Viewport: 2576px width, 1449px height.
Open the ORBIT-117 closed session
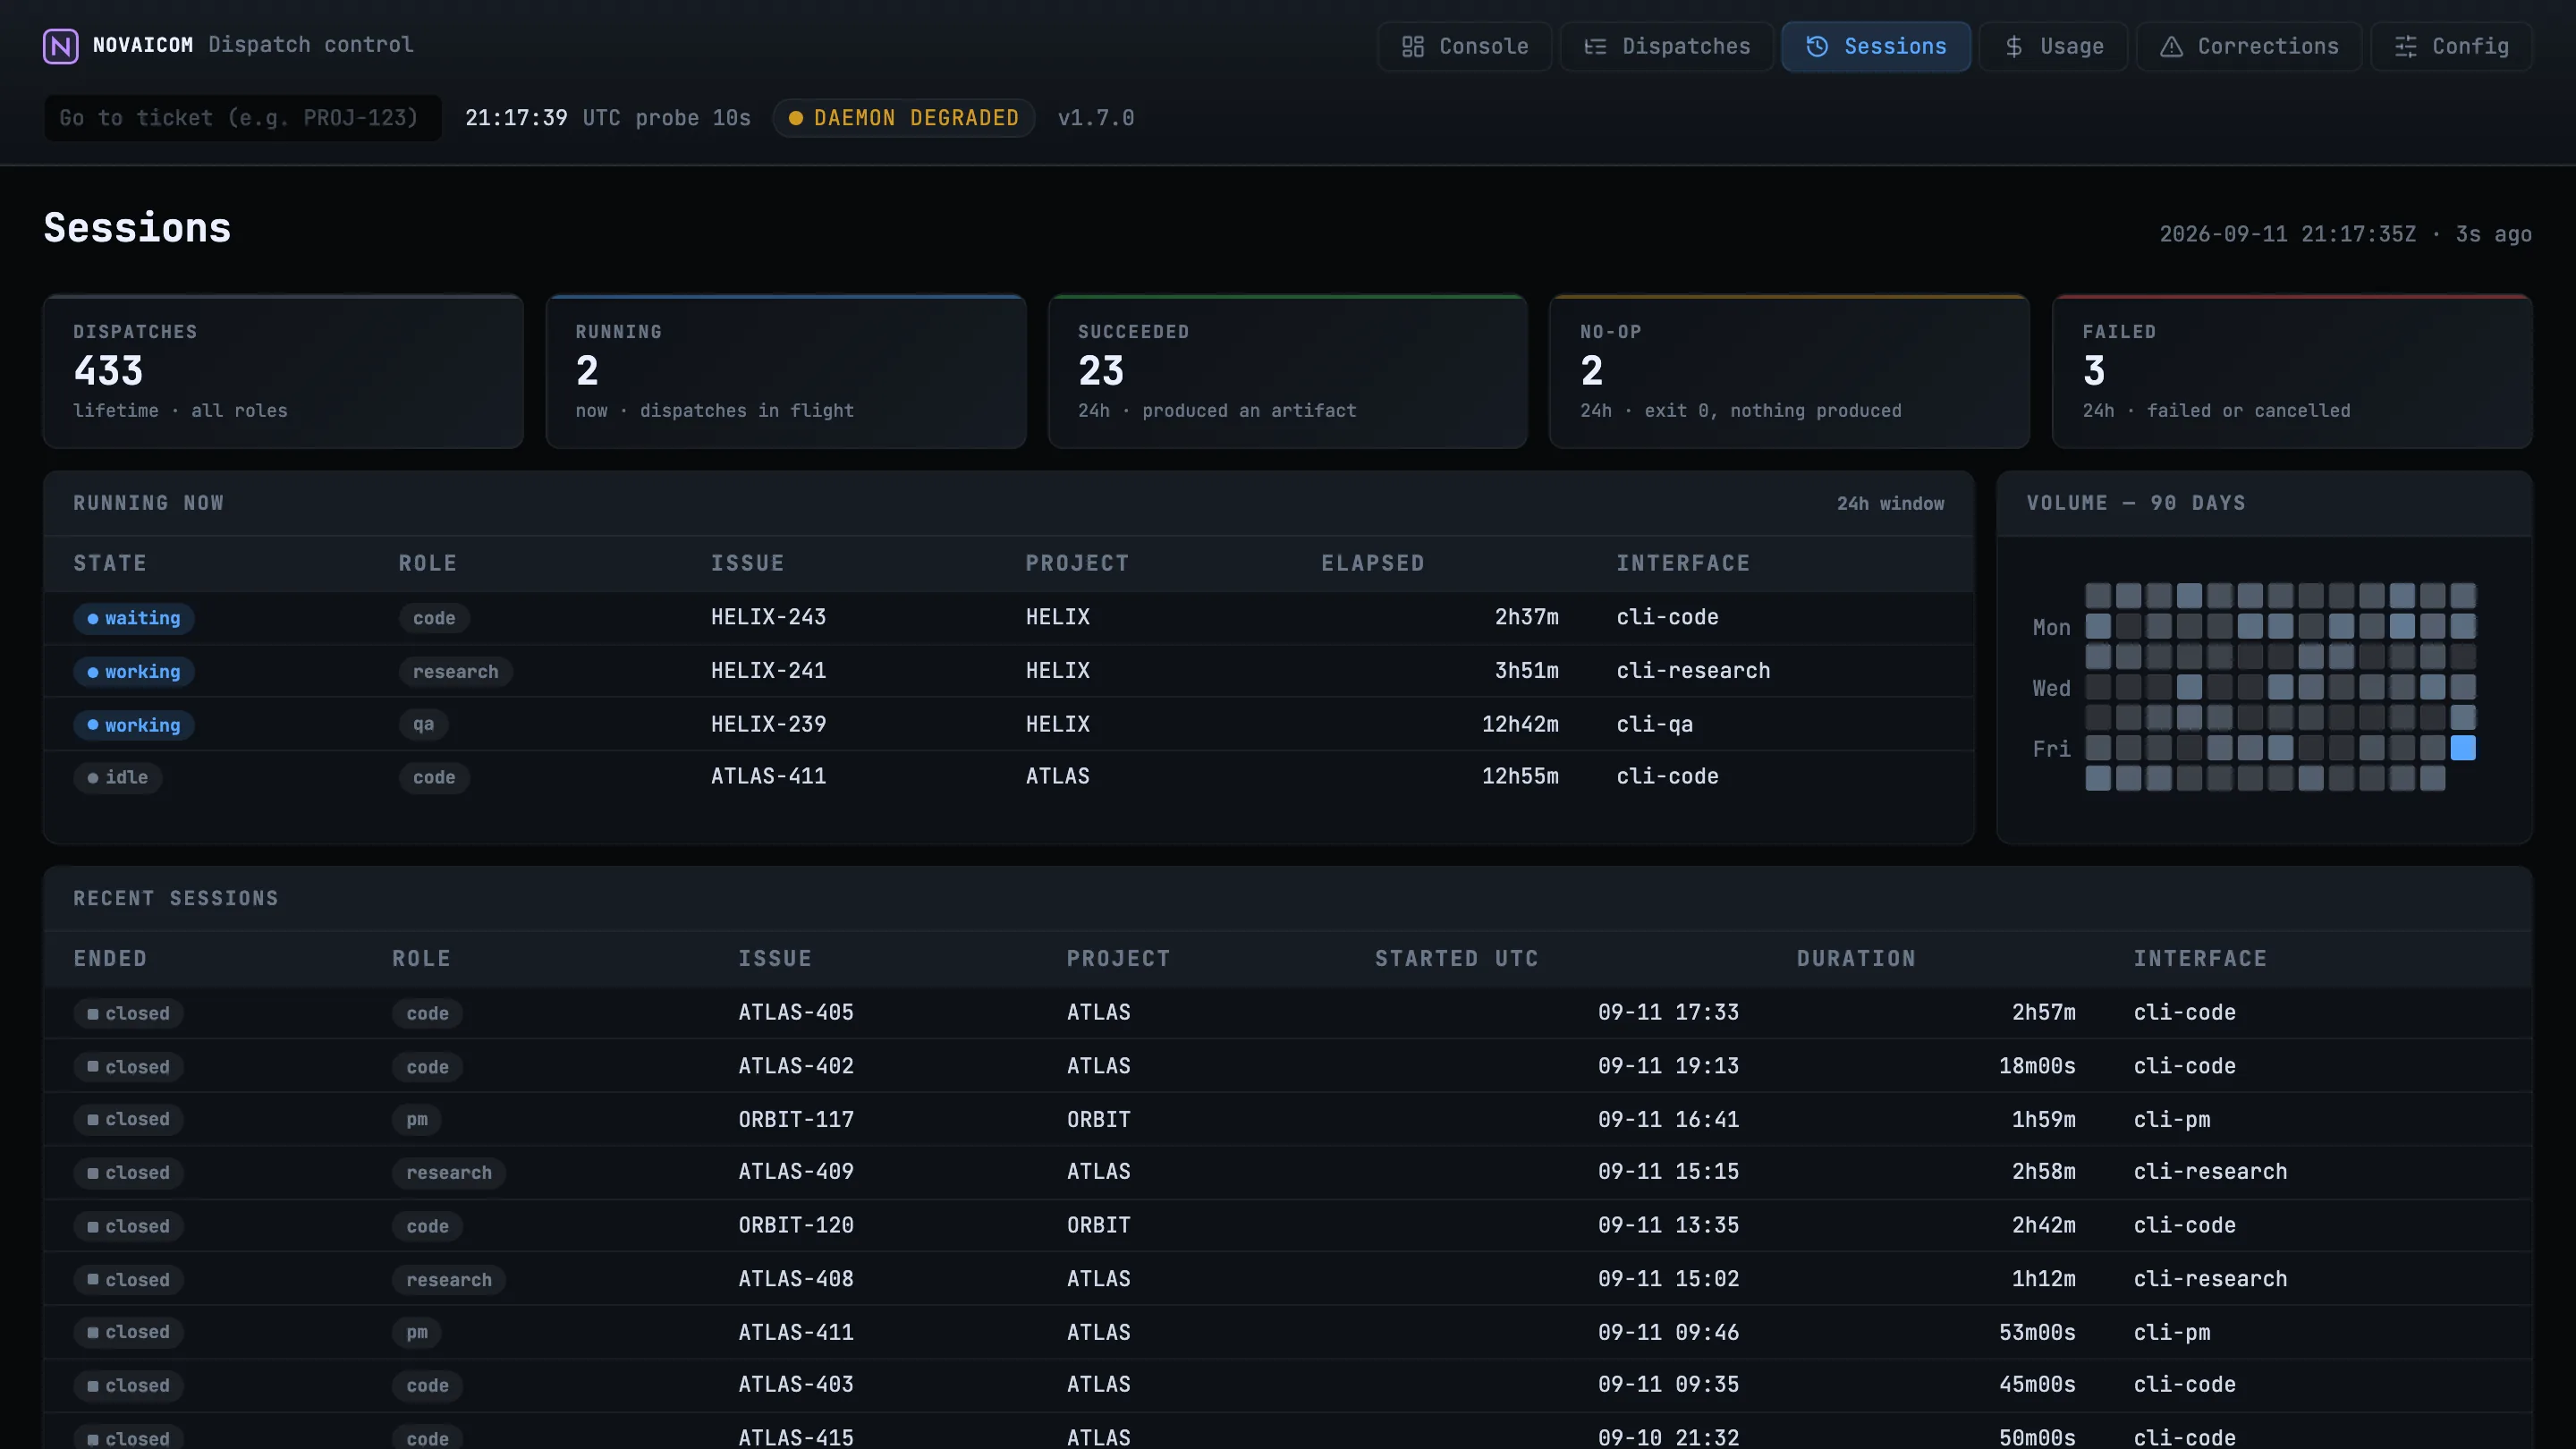(1288, 1119)
